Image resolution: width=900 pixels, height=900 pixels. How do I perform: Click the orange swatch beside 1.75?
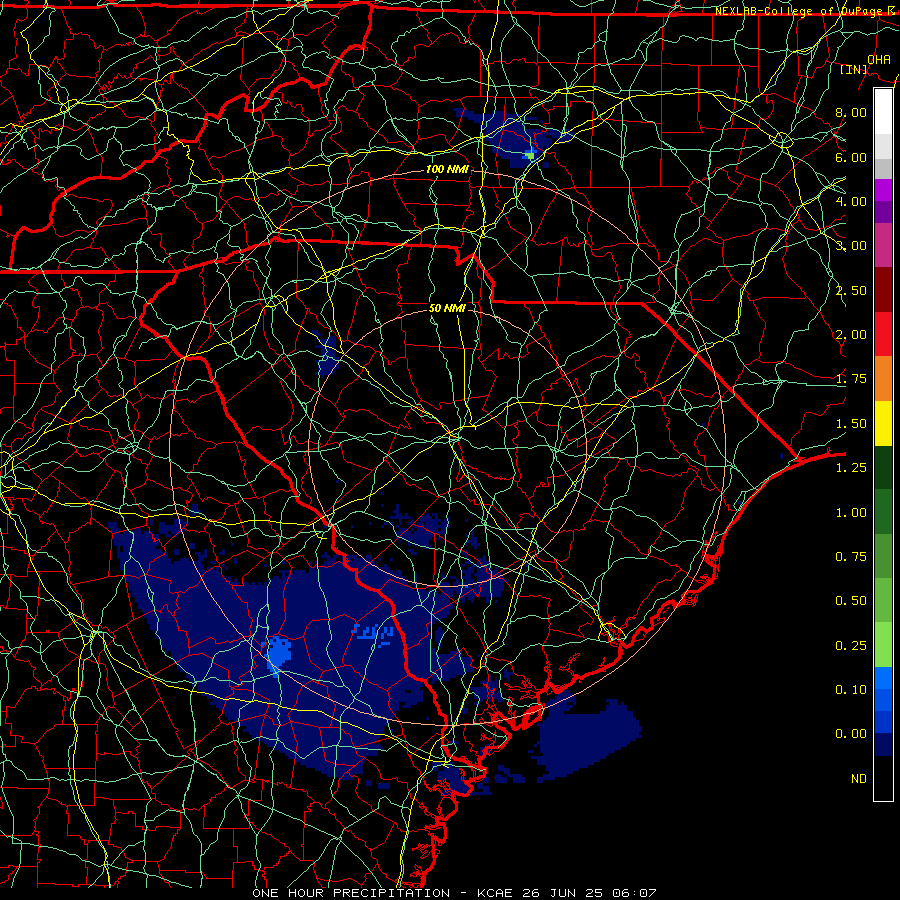click(x=883, y=378)
